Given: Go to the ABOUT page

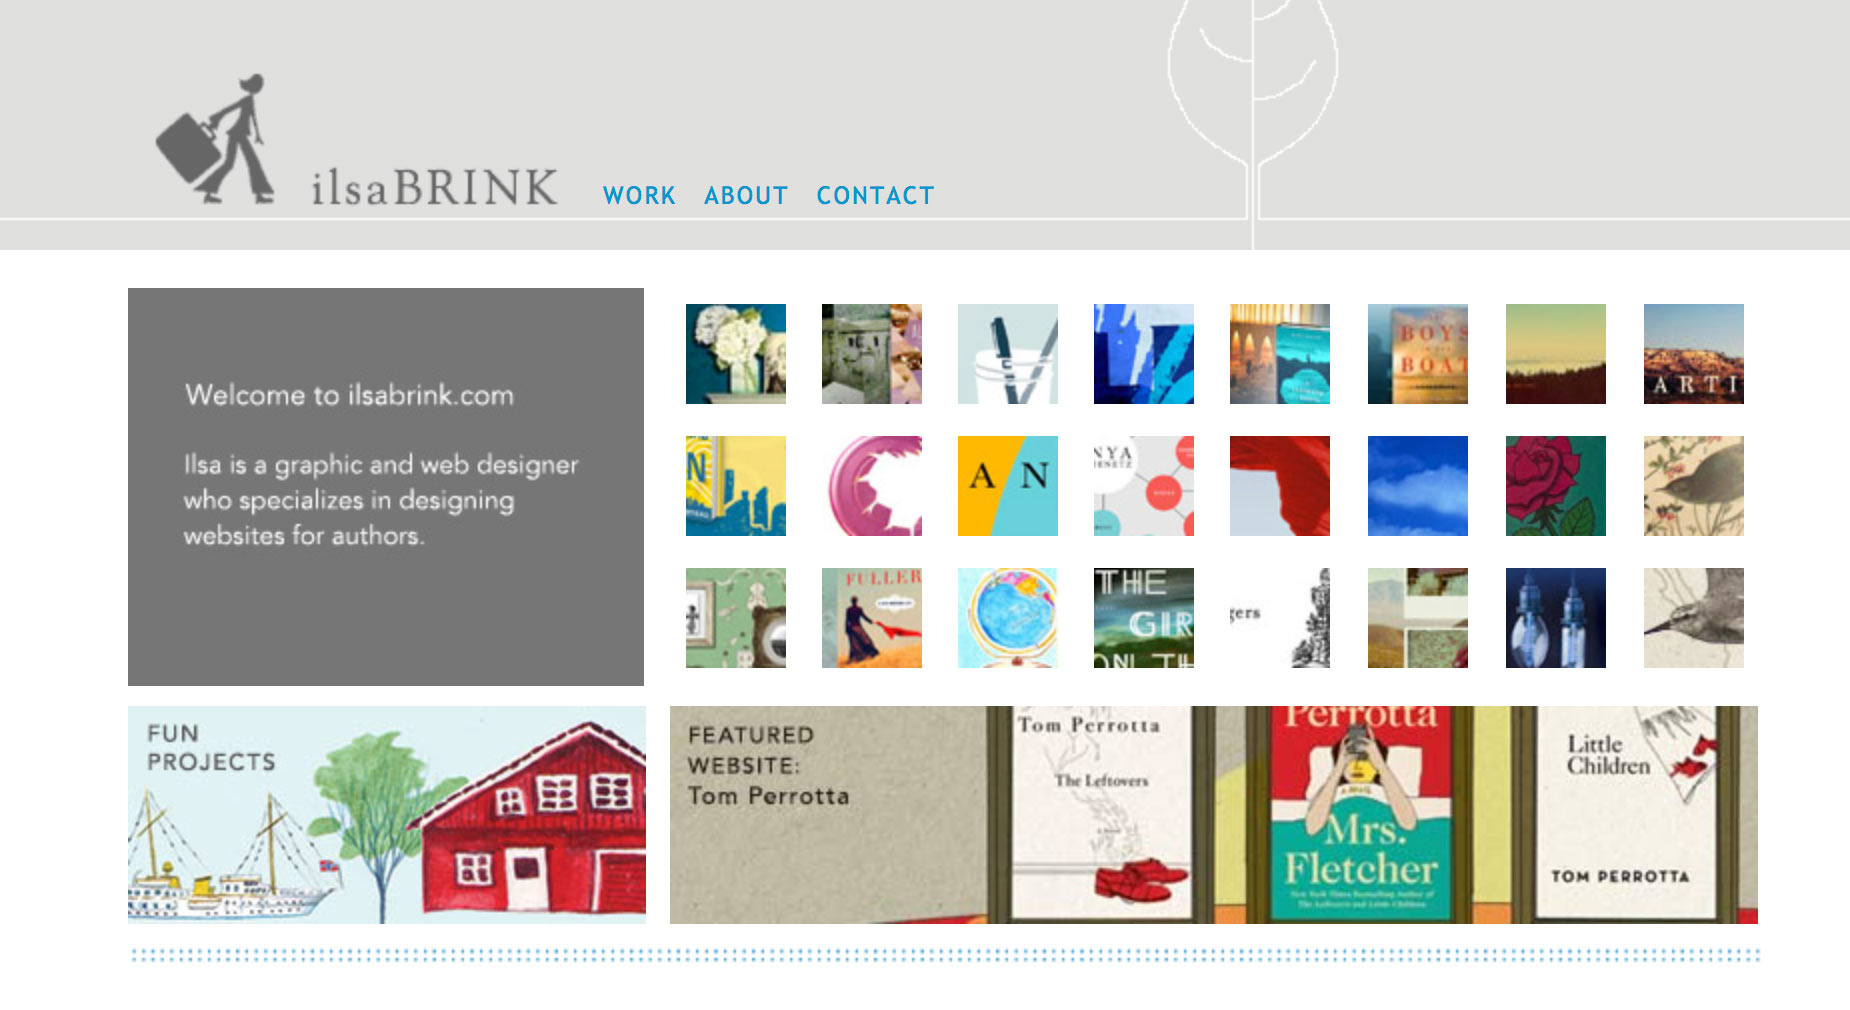Looking at the screenshot, I should pyautogui.click(x=746, y=196).
